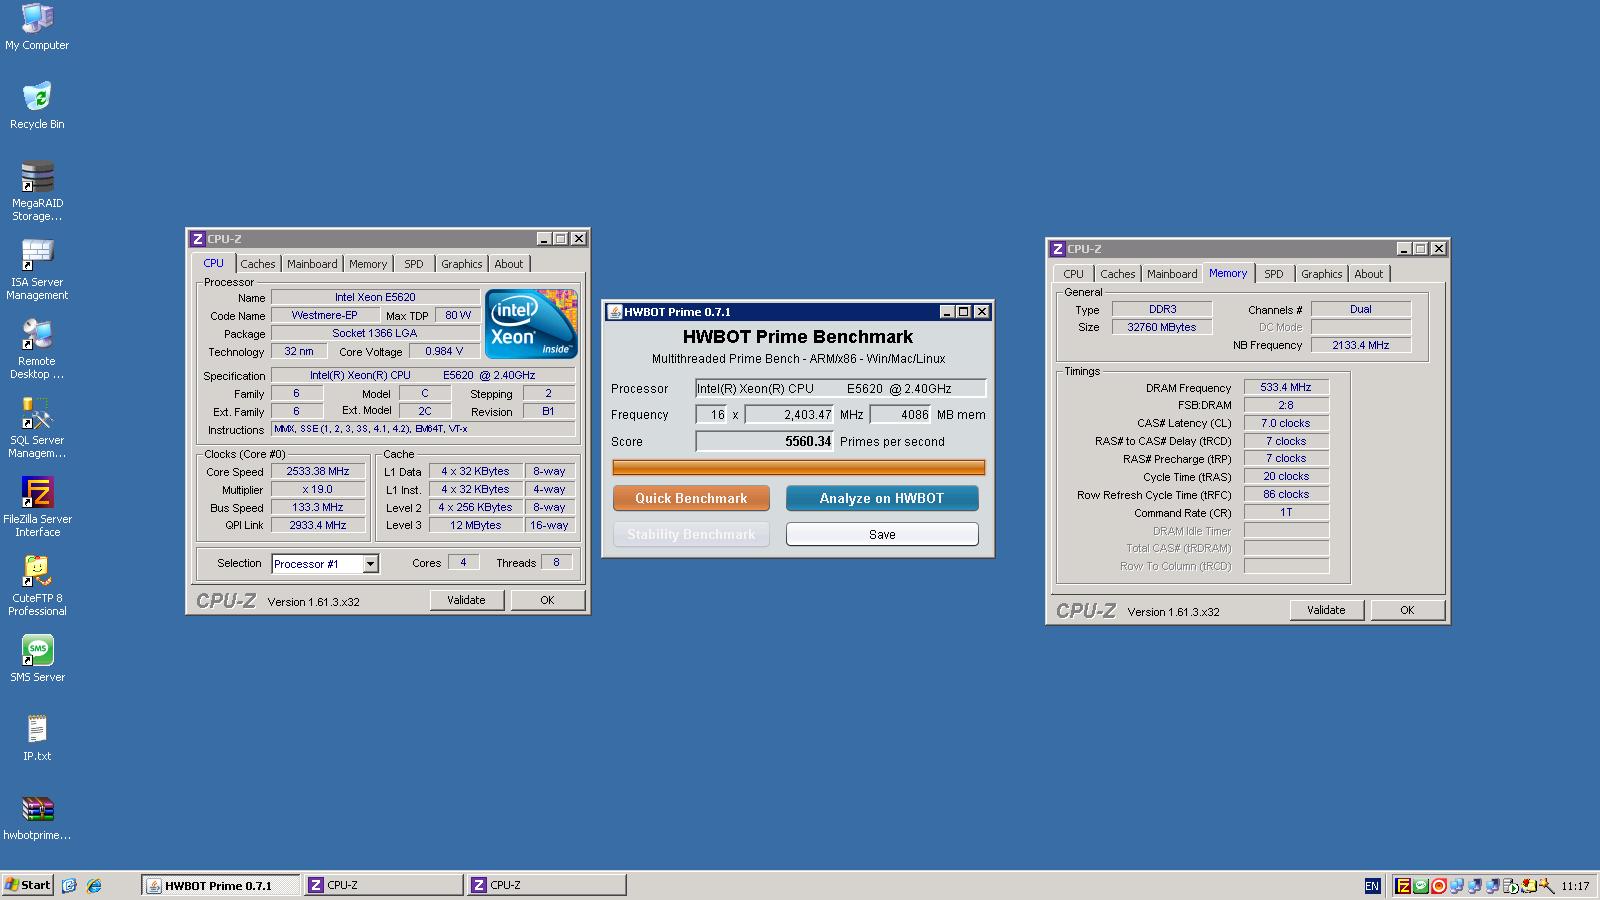This screenshot has height=900, width=1600.
Task: Click the EN language indicator
Action: coord(1372,886)
